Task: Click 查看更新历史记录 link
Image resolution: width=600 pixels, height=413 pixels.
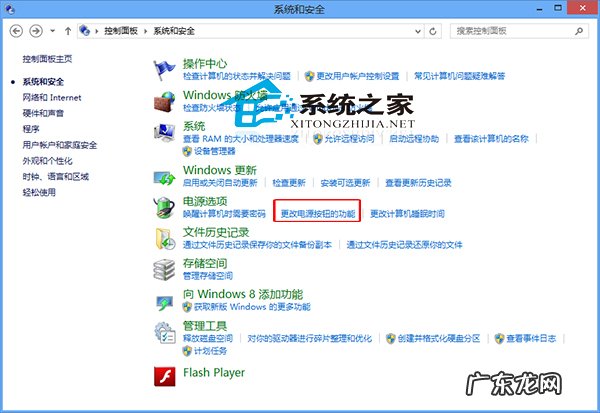Action: pos(418,183)
